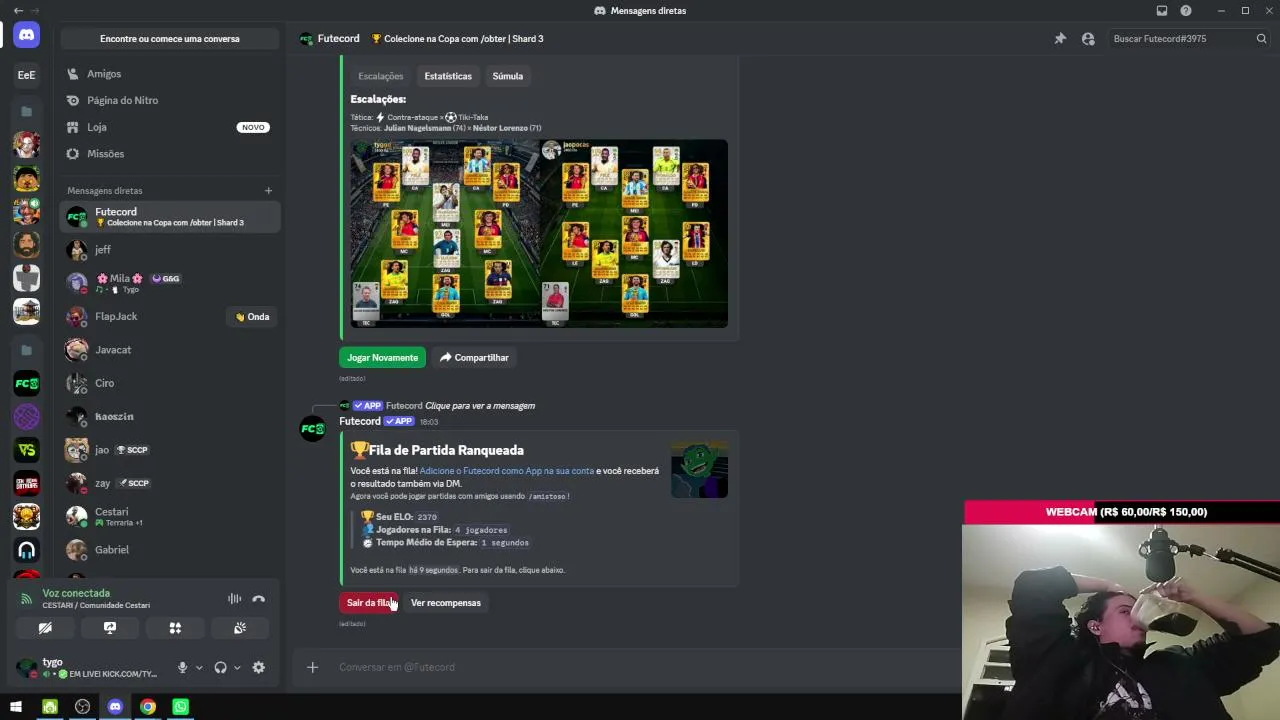The image size is (1280, 720).
Task: Leave the queue with Sair da fila
Action: 369,603
